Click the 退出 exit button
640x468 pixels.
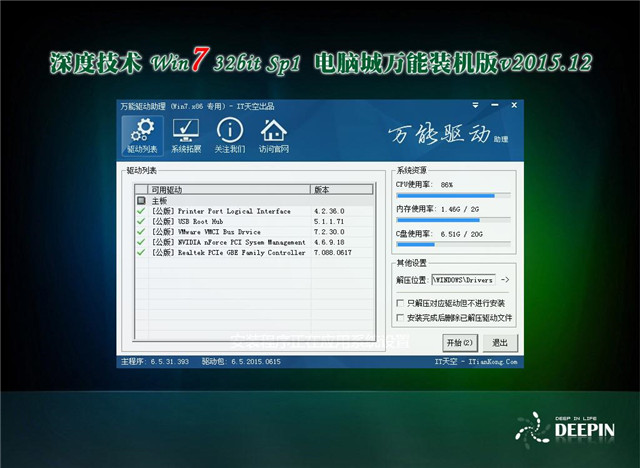[500, 343]
